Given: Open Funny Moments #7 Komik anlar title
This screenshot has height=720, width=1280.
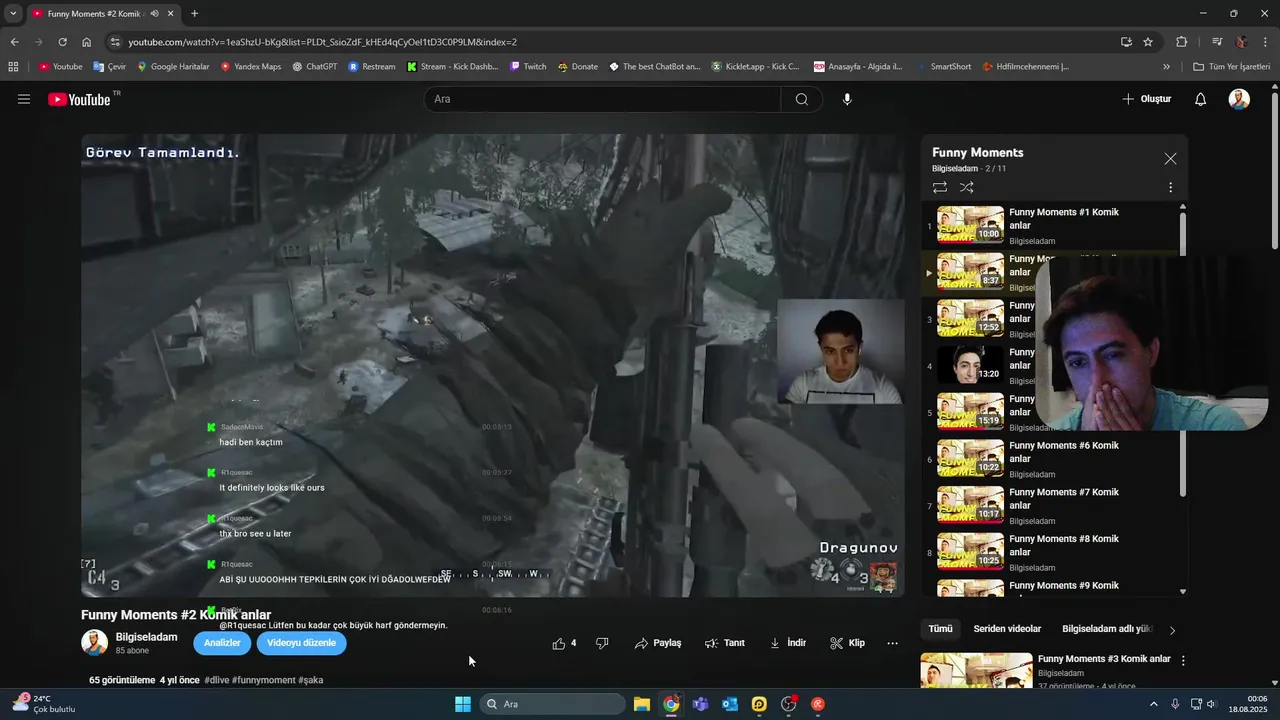Looking at the screenshot, I should (1063, 498).
